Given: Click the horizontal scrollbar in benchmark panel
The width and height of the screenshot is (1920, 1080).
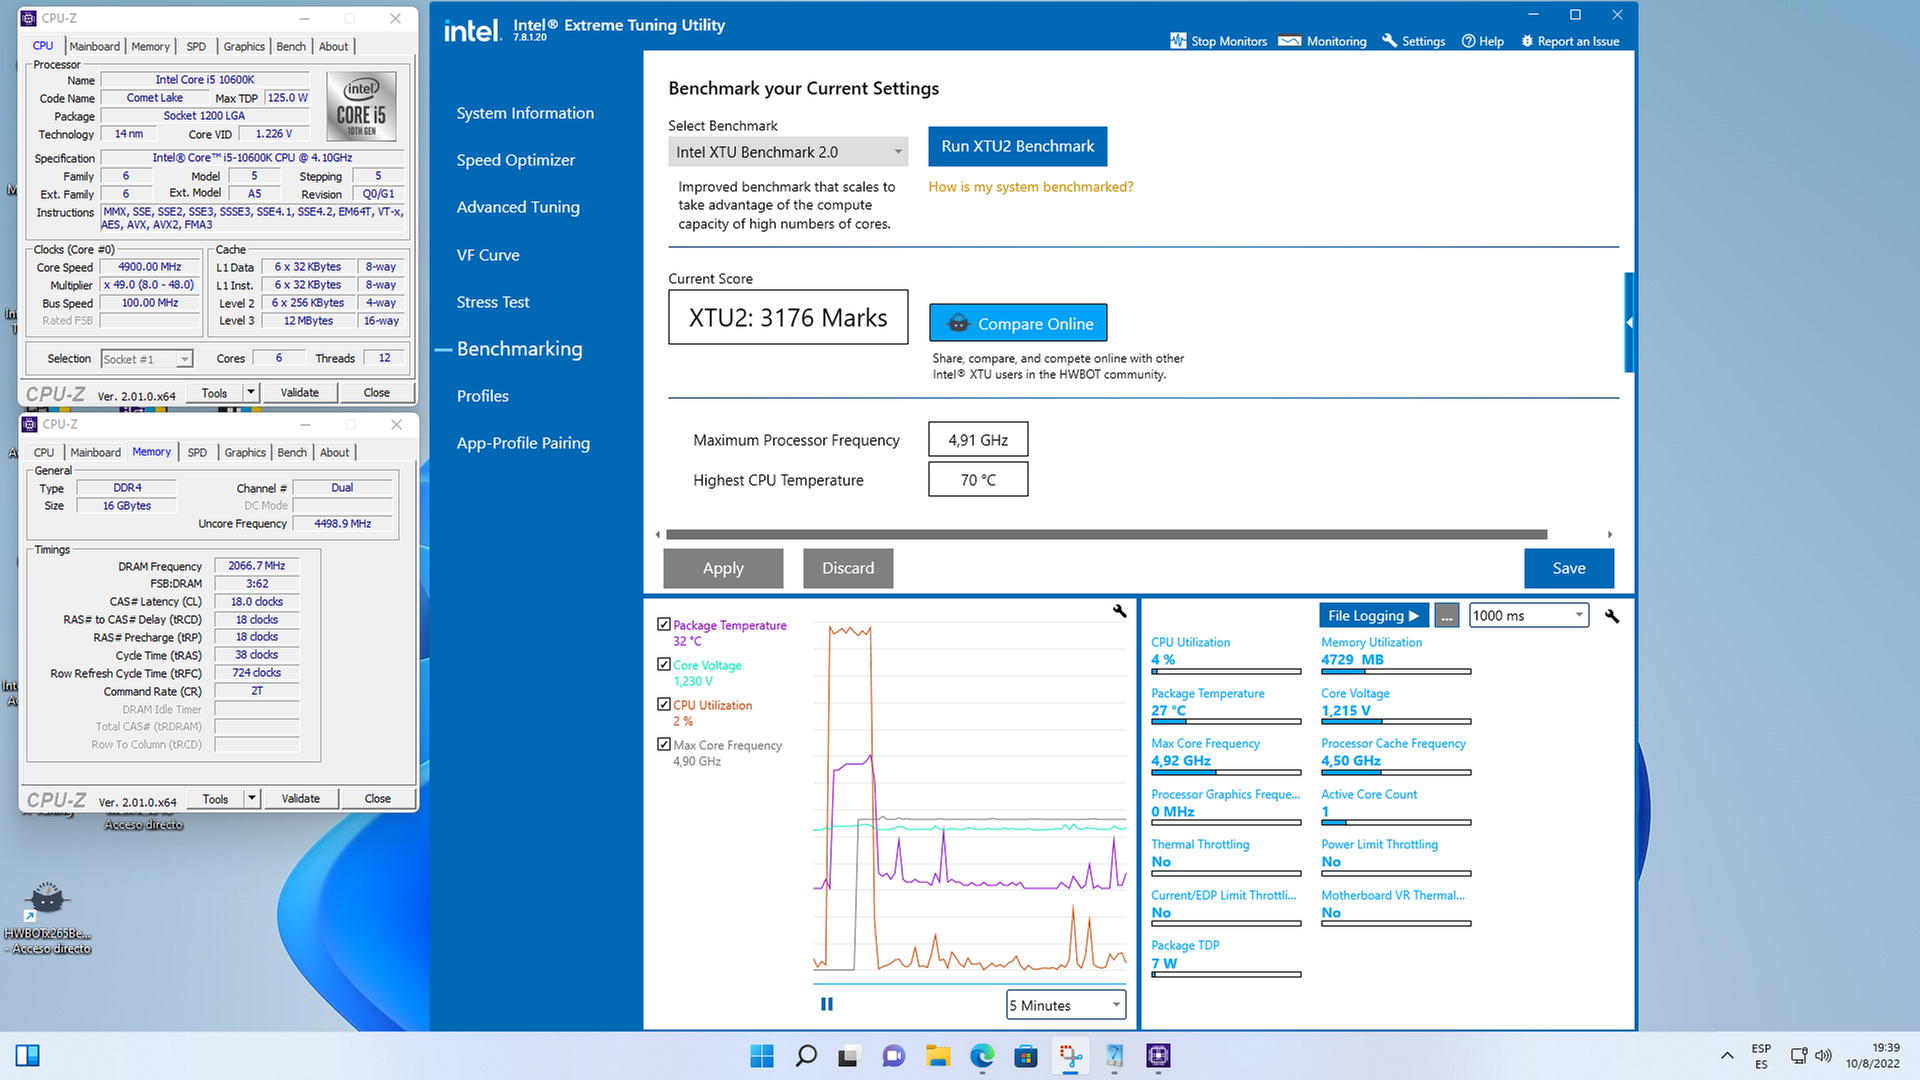Looking at the screenshot, I should (1106, 534).
